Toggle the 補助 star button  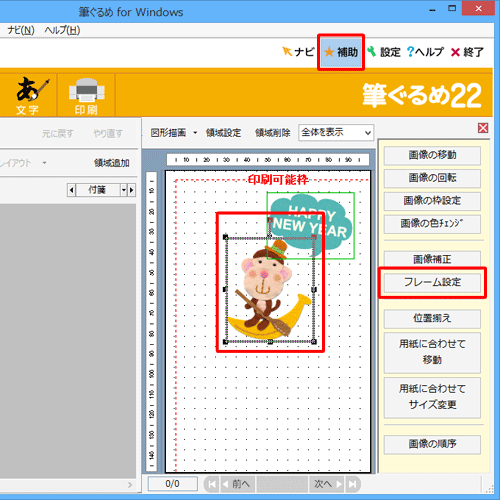coord(341,52)
